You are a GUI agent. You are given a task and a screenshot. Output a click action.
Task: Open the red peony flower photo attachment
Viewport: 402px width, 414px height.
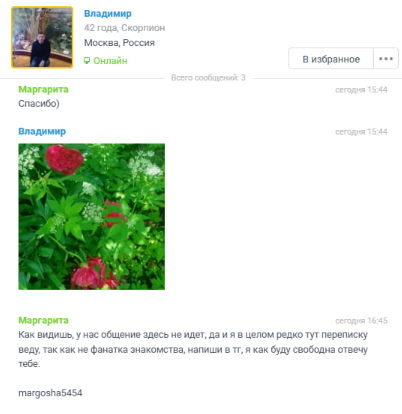coord(92,217)
